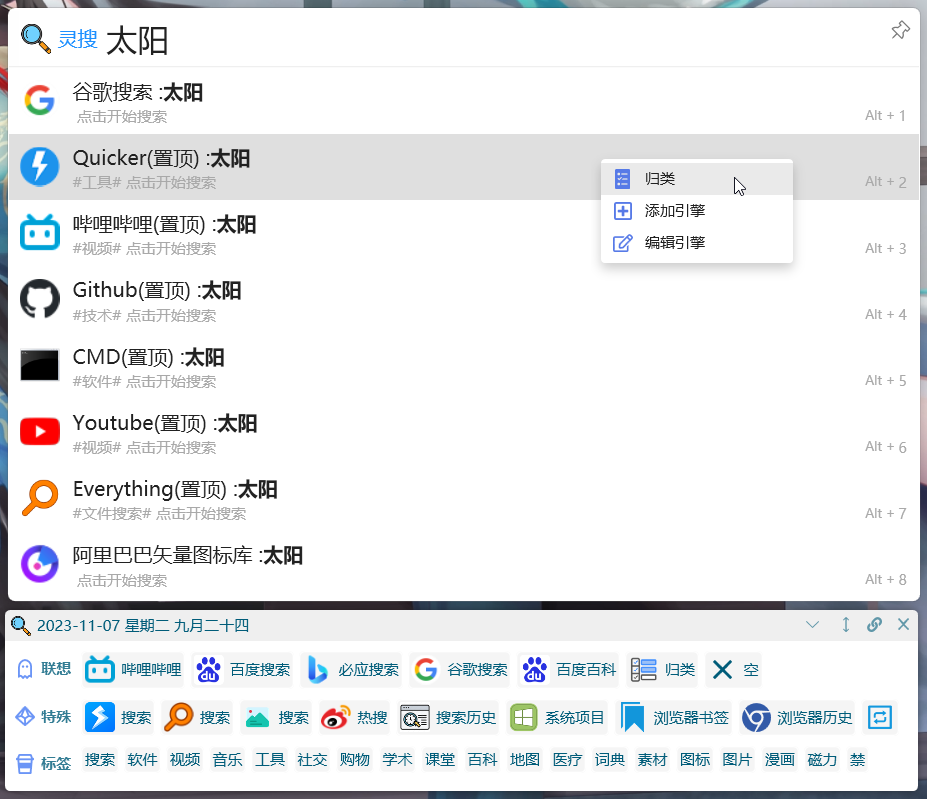Select the 词典 tag
Viewport: 927px width, 799px height.
610,759
